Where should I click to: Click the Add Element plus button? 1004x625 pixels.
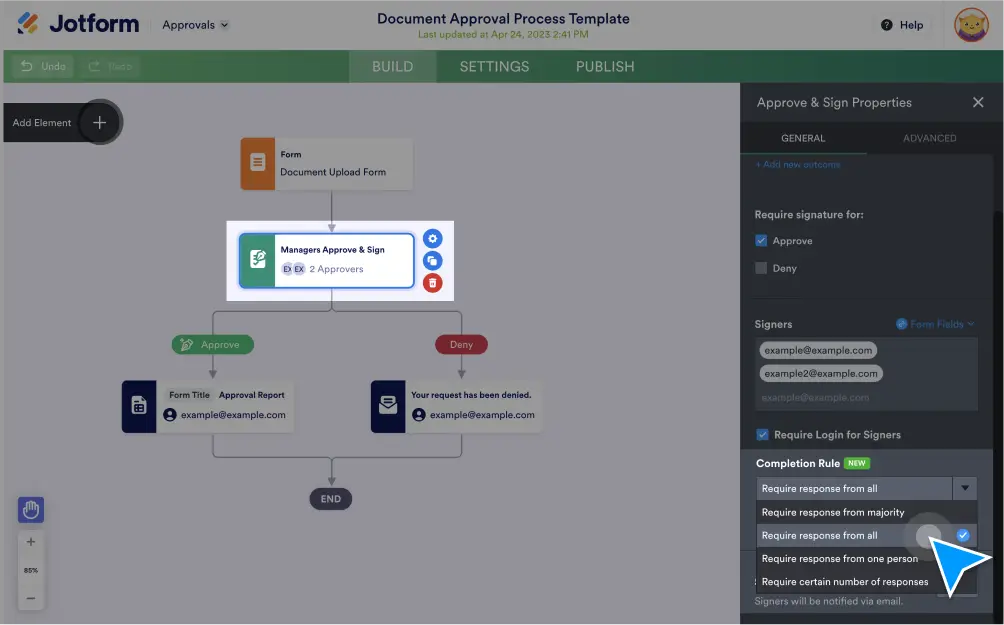[x=99, y=123]
